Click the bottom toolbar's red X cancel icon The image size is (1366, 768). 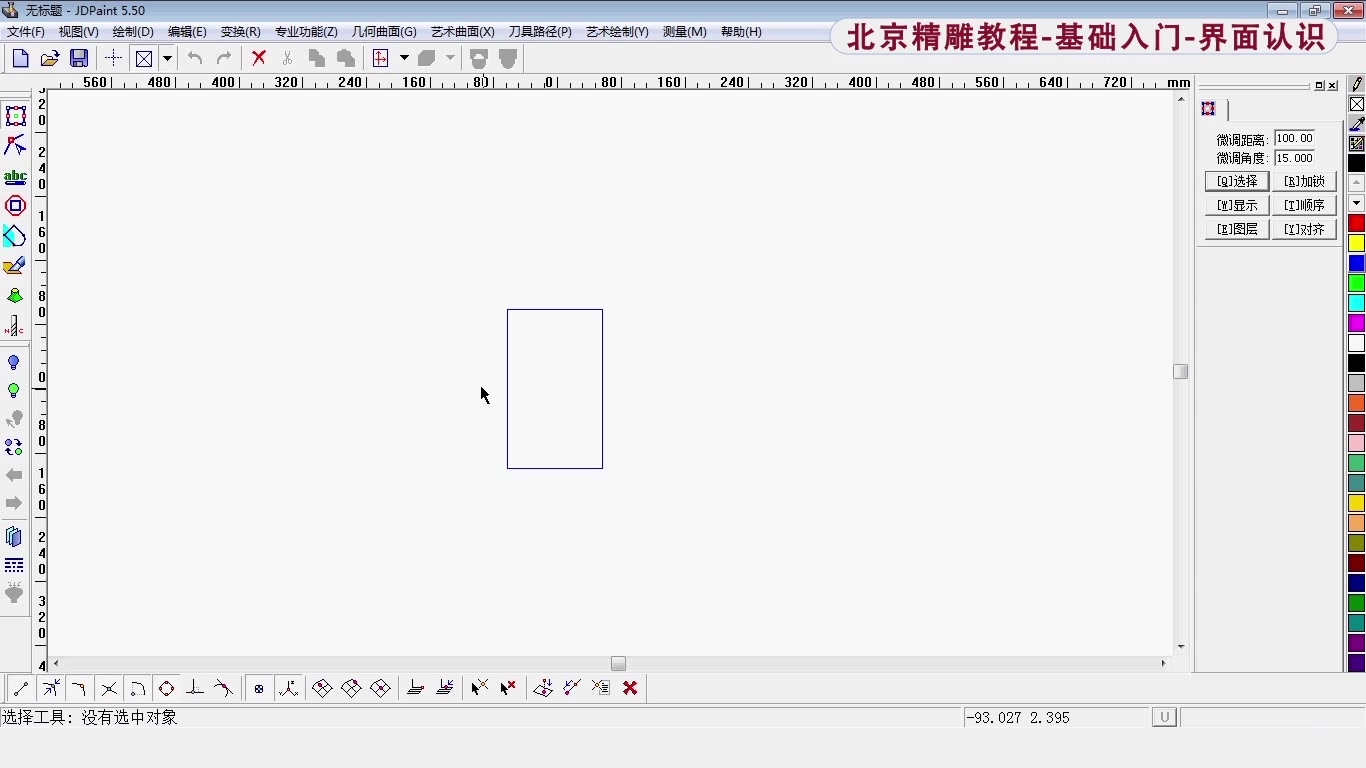(x=630, y=688)
